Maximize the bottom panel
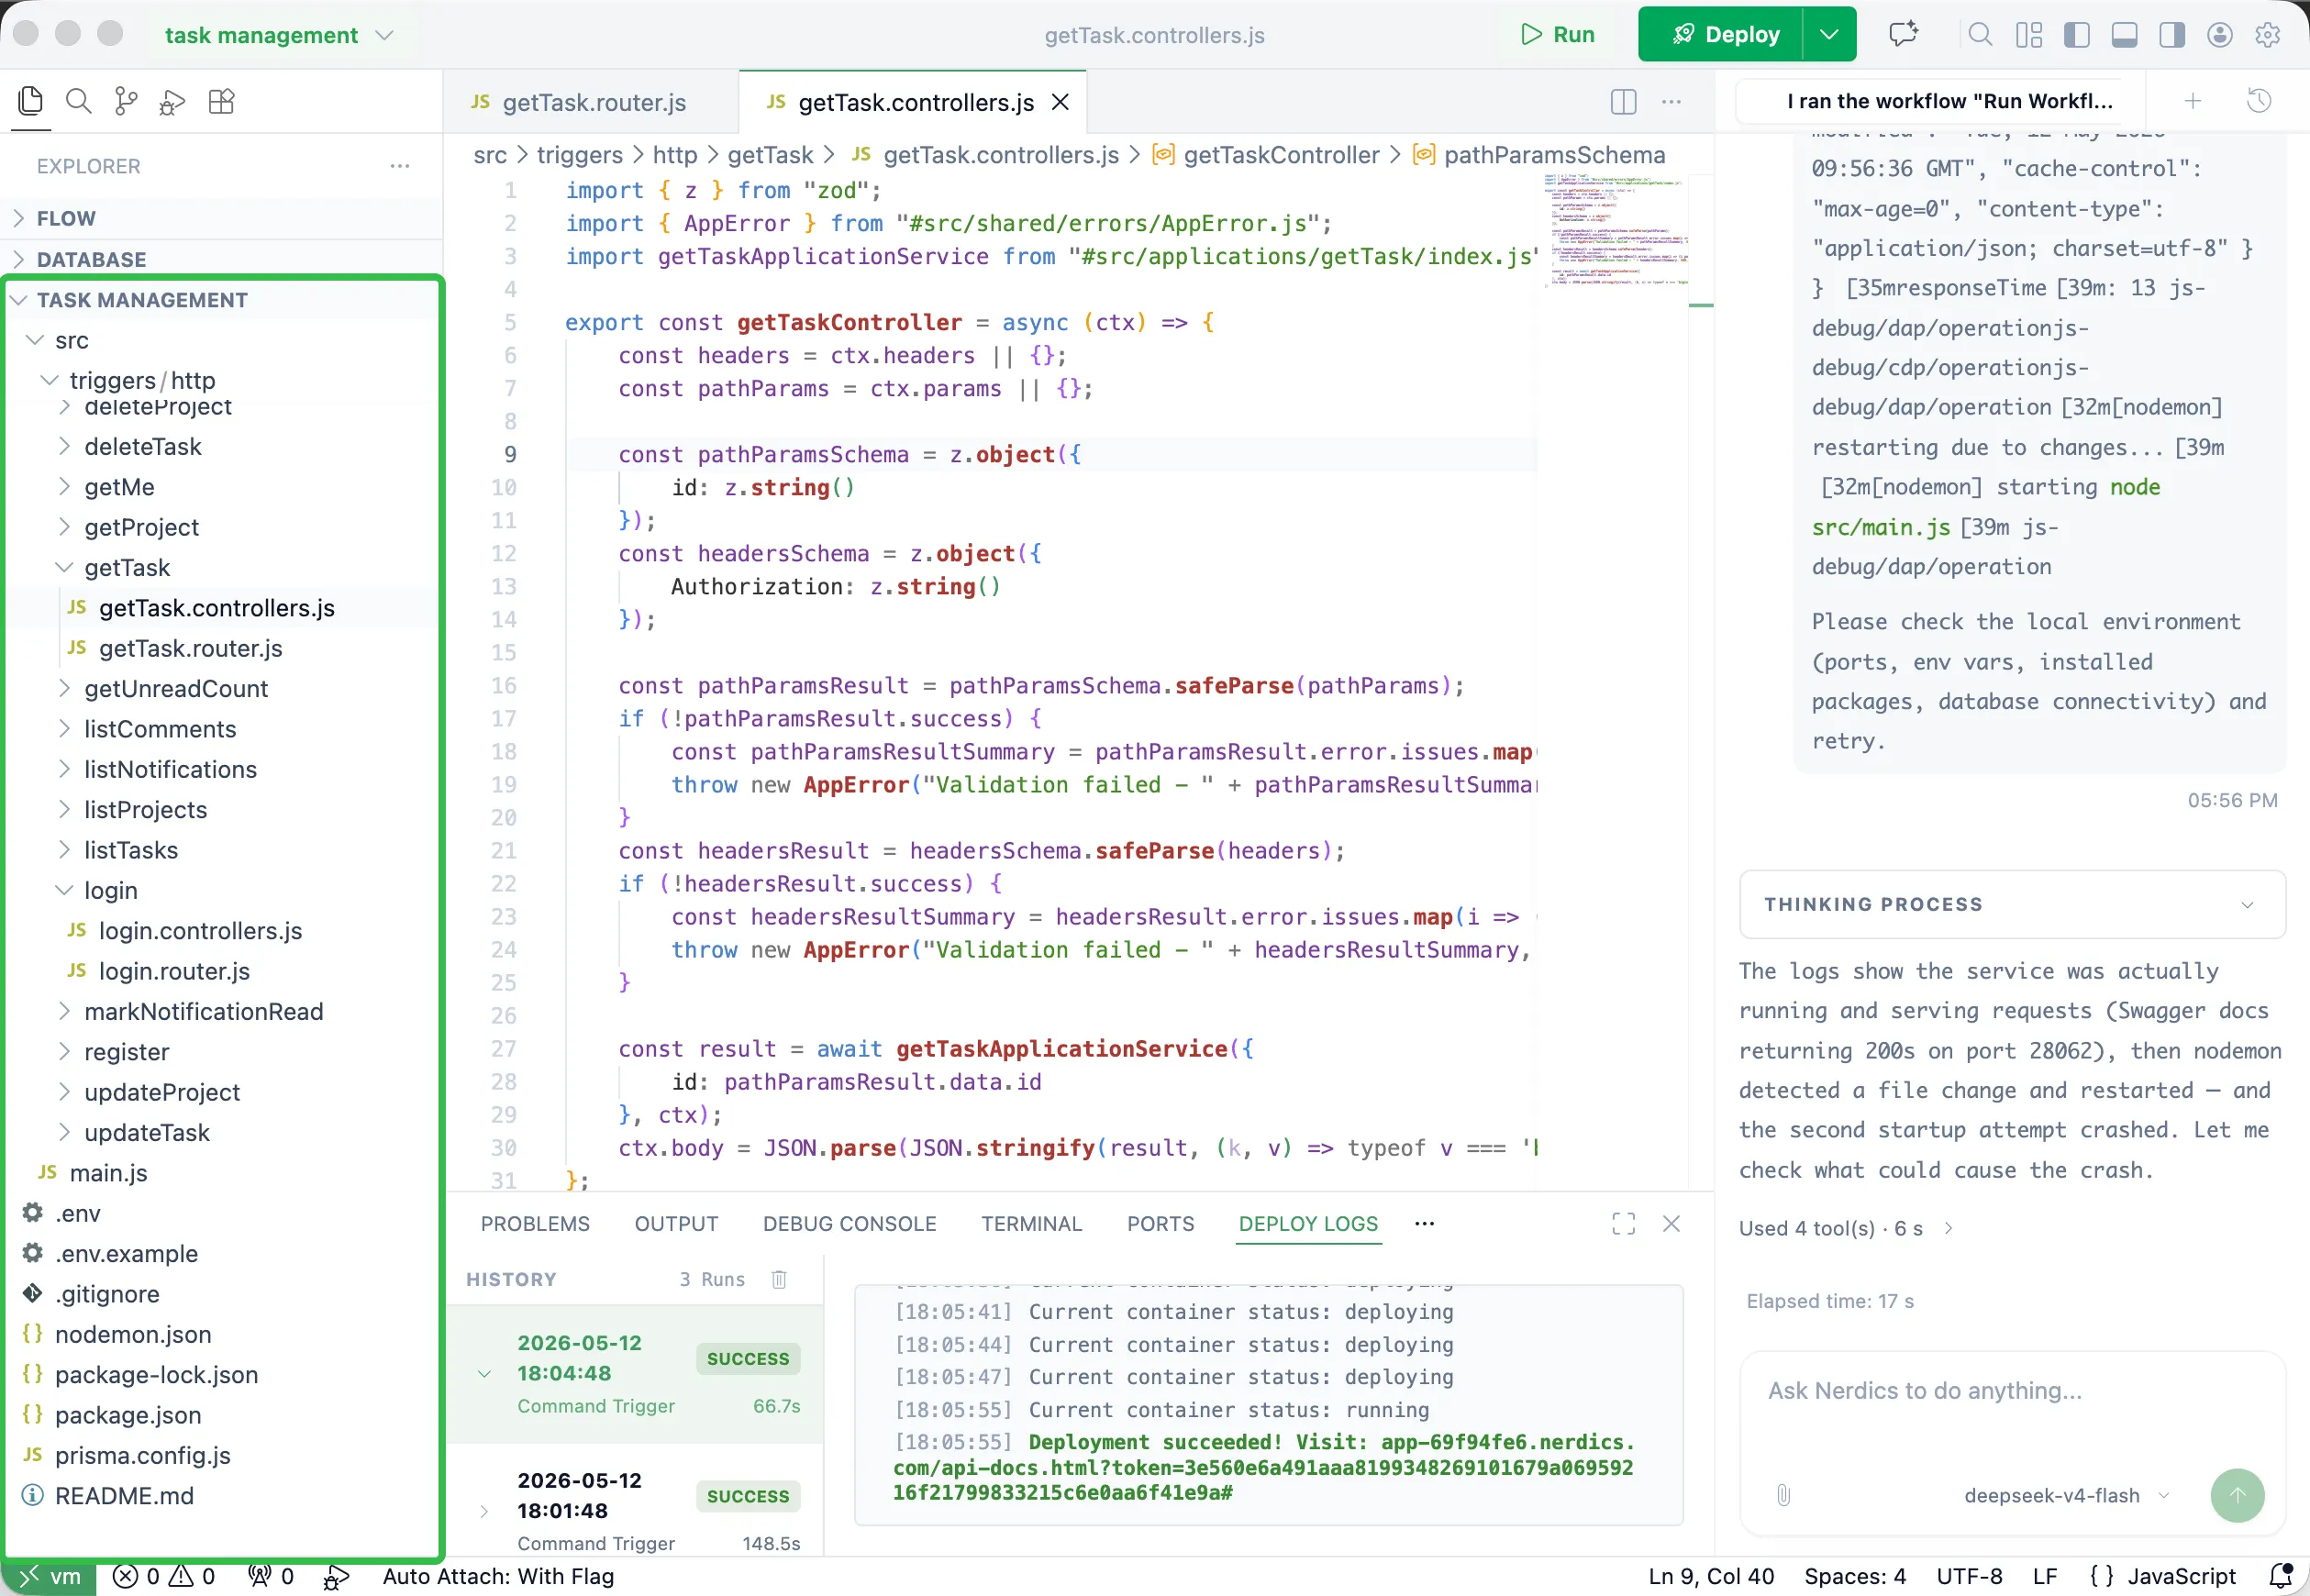The width and height of the screenshot is (2310, 1596). pos(1623,1224)
